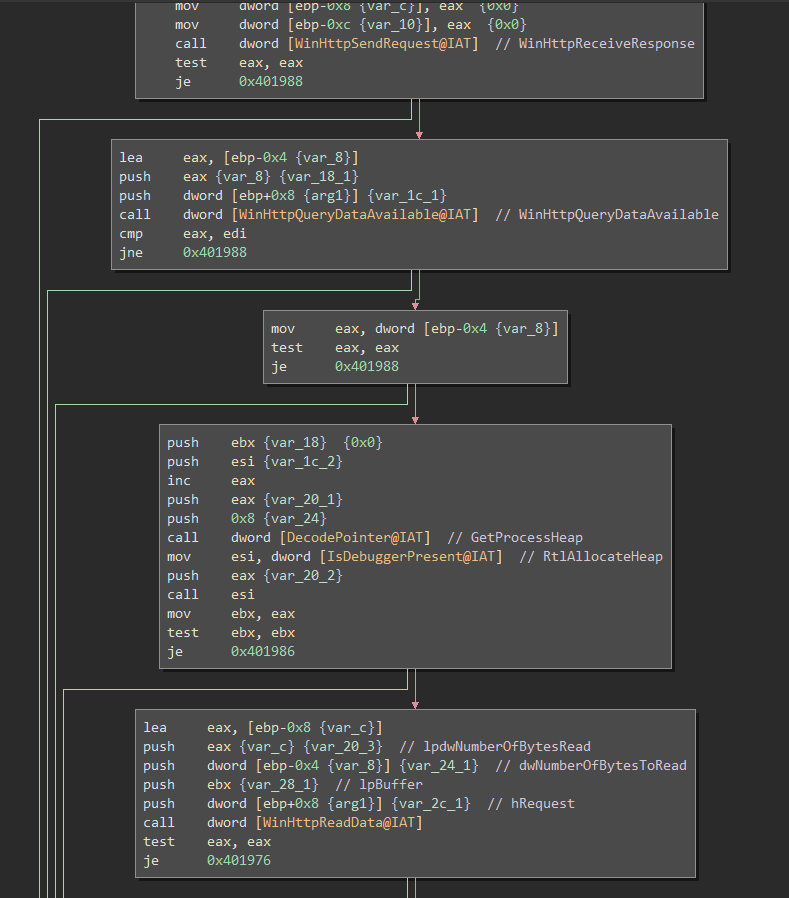
Task: Click DecodePointer@IAT symbol in call instruction
Action: pyautogui.click(x=355, y=538)
